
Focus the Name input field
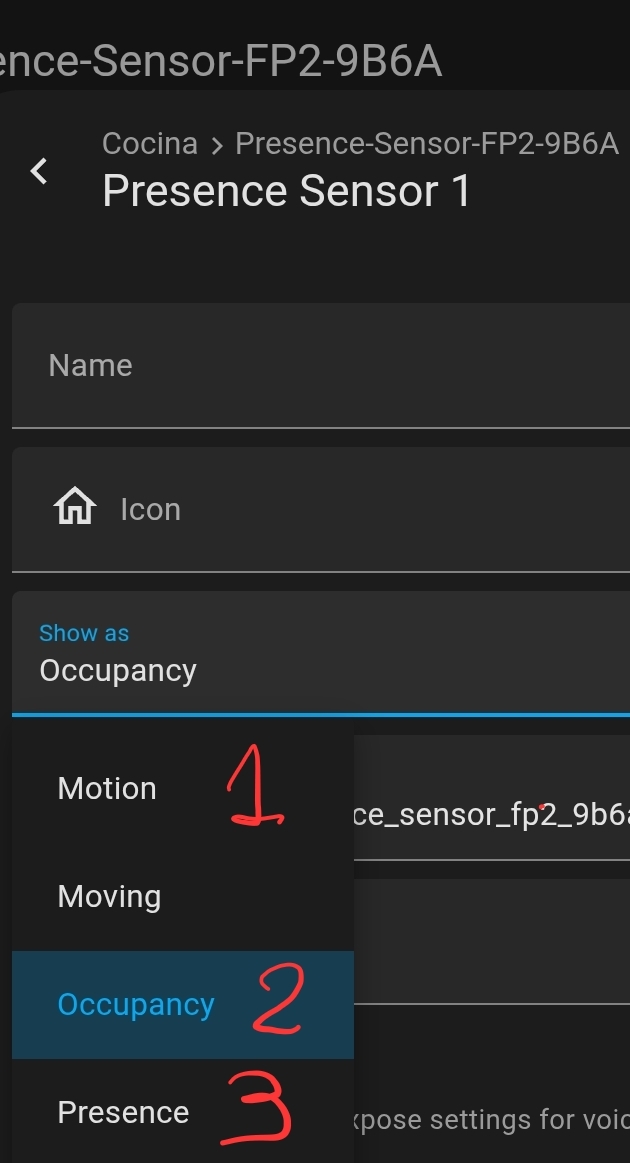coord(300,365)
